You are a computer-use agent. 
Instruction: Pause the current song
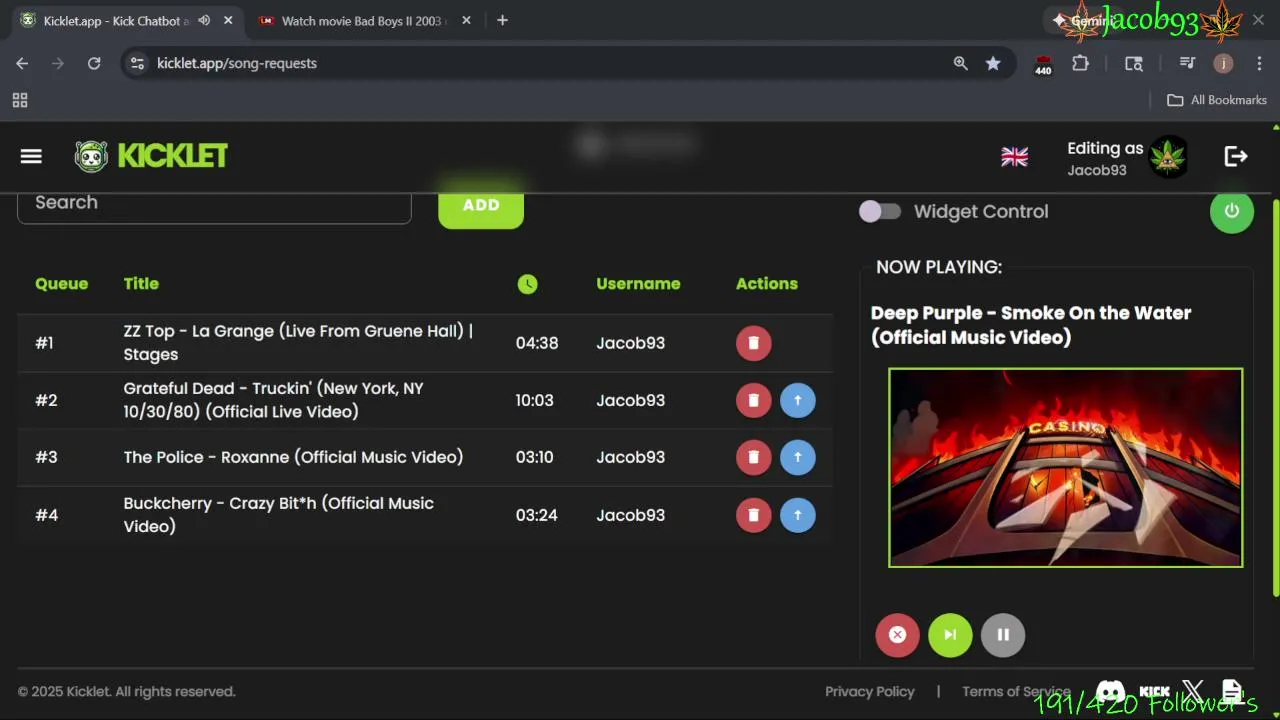click(x=1003, y=635)
